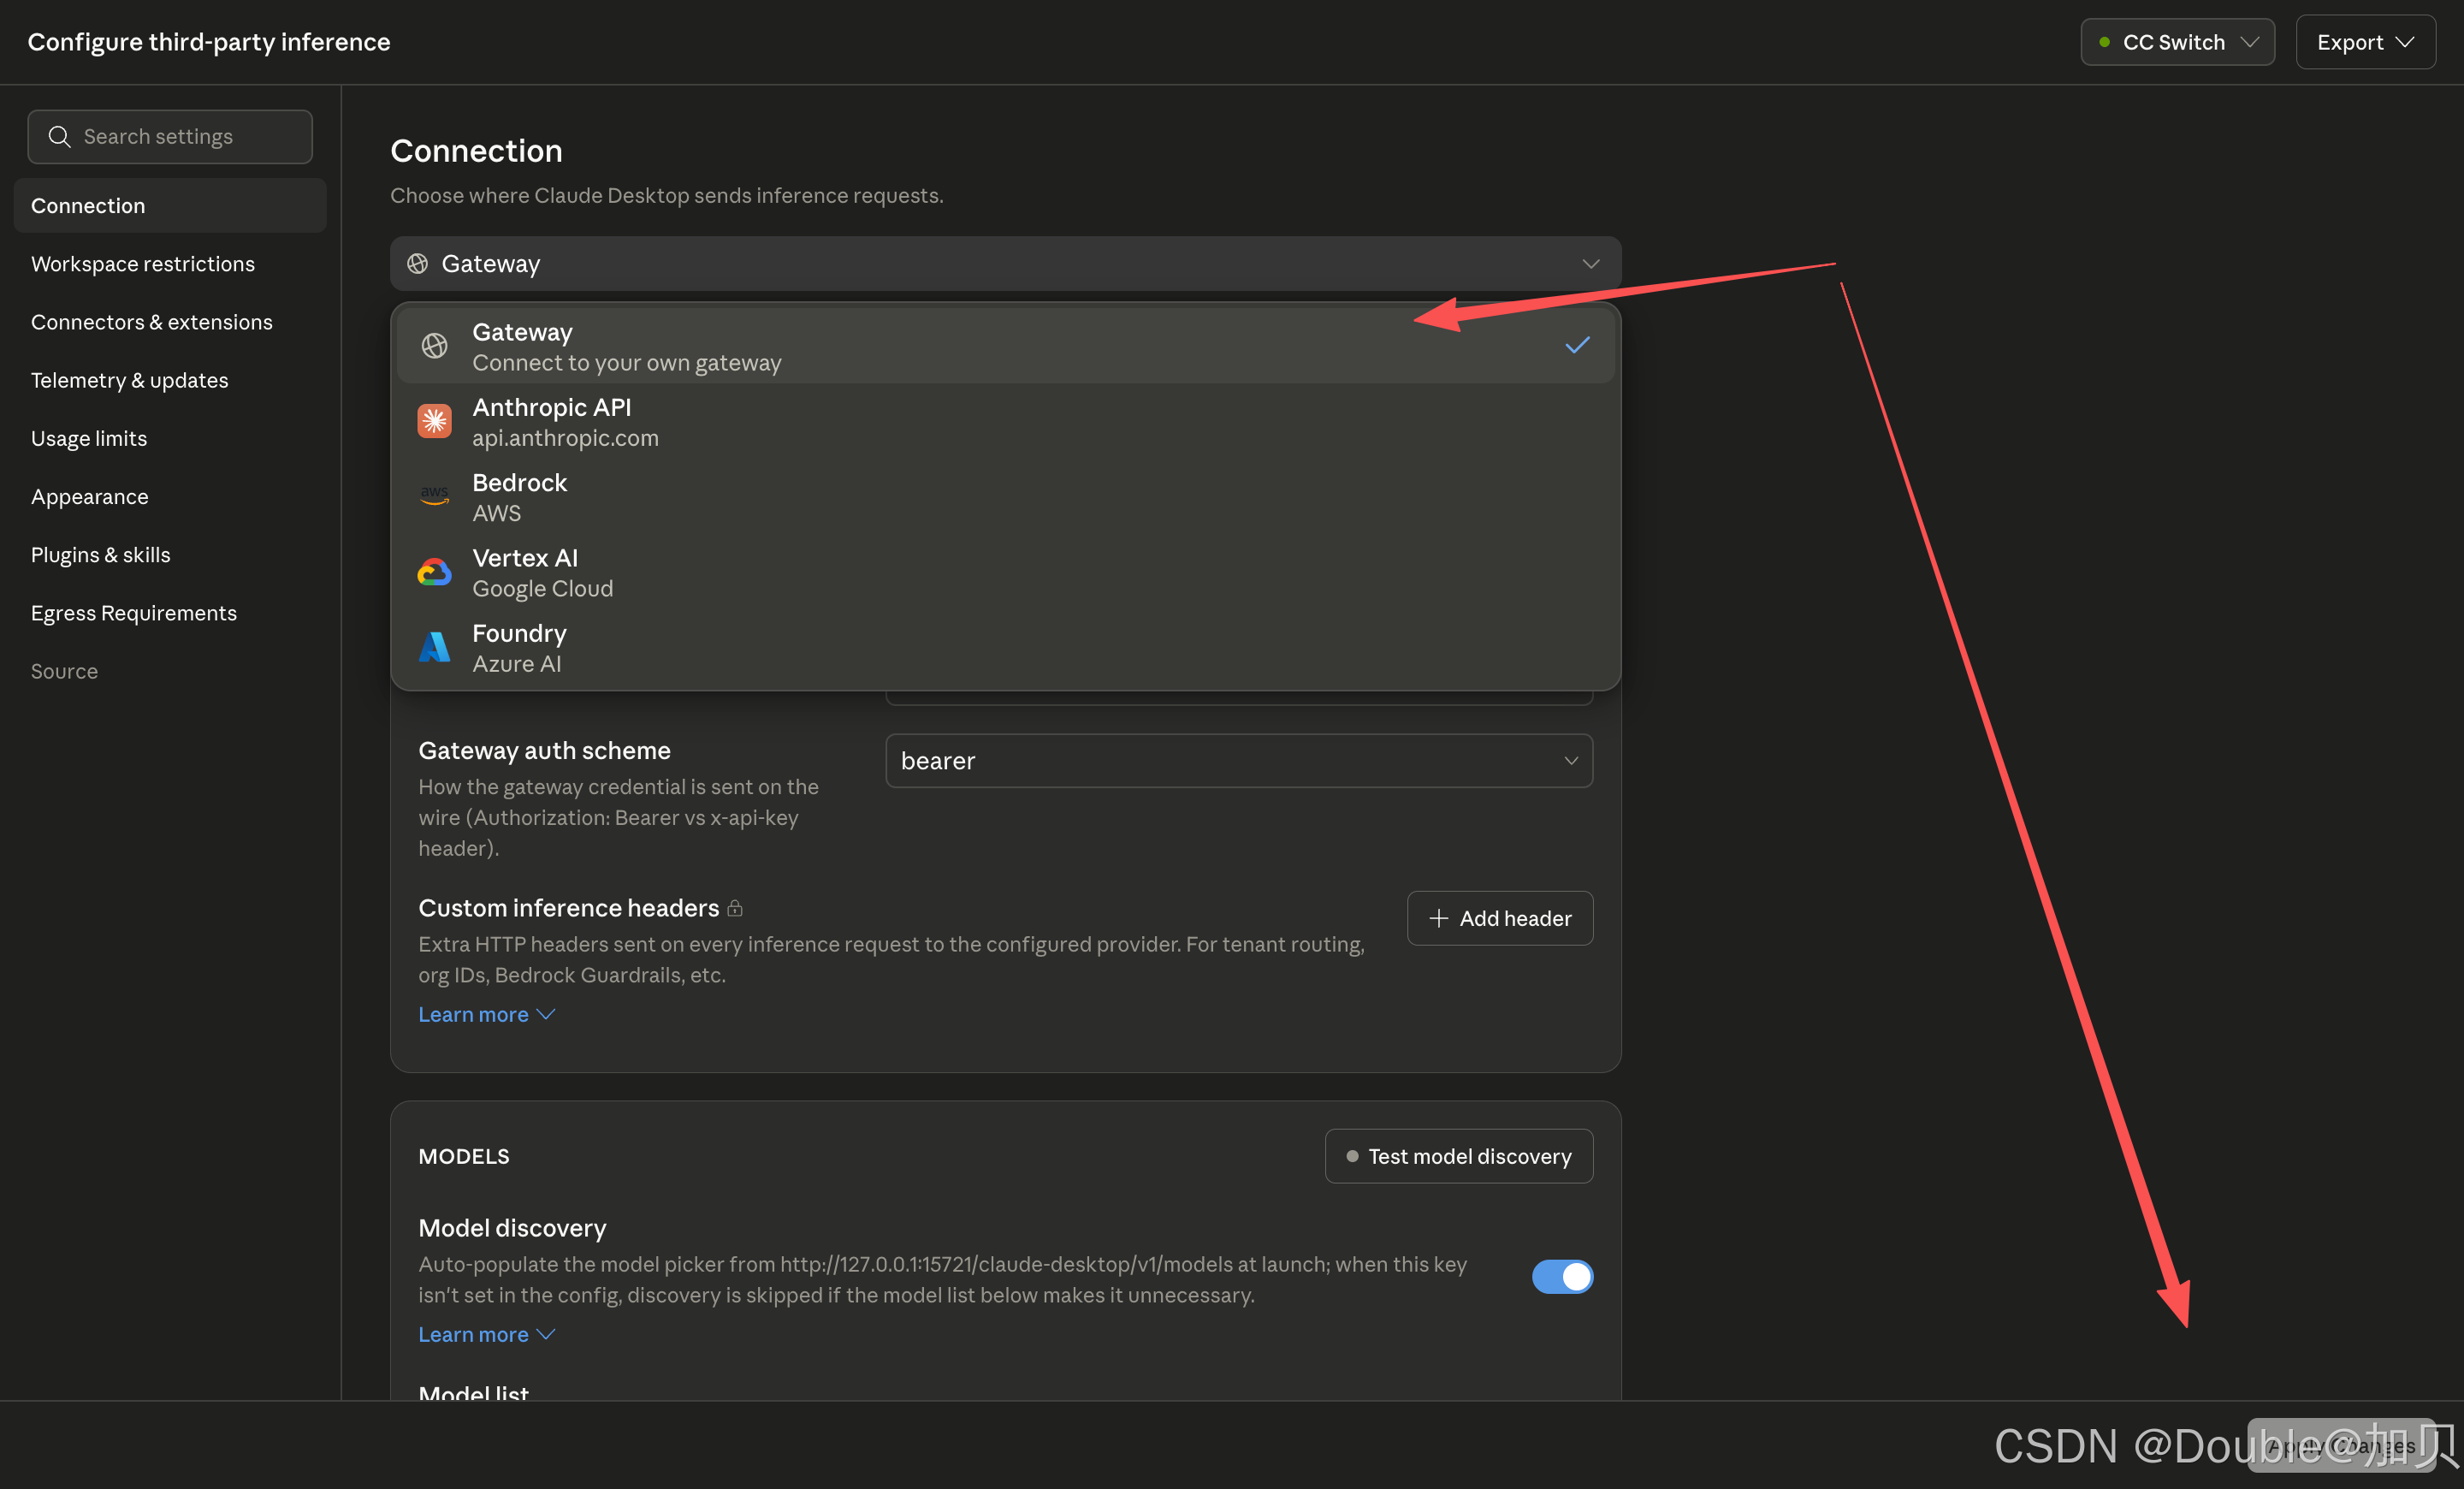Screen dimensions: 2464x1489
Task: Click the lock icon beside Custom inference headers
Action: [x=735, y=908]
